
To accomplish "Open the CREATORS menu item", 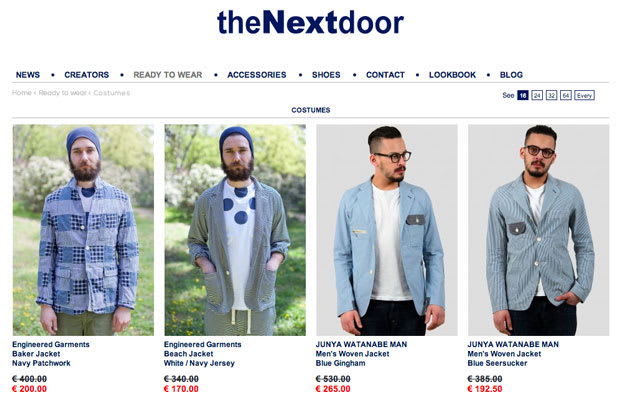I will pyautogui.click(x=87, y=75).
